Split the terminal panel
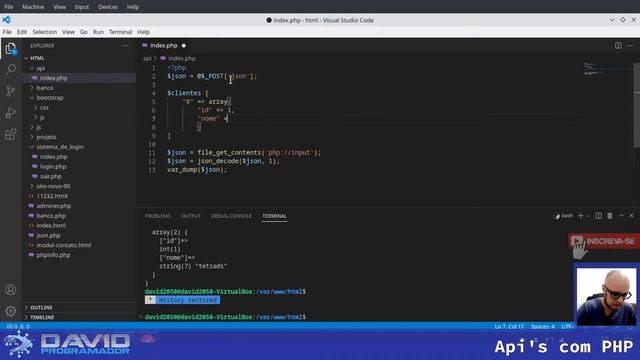 [x=598, y=216]
